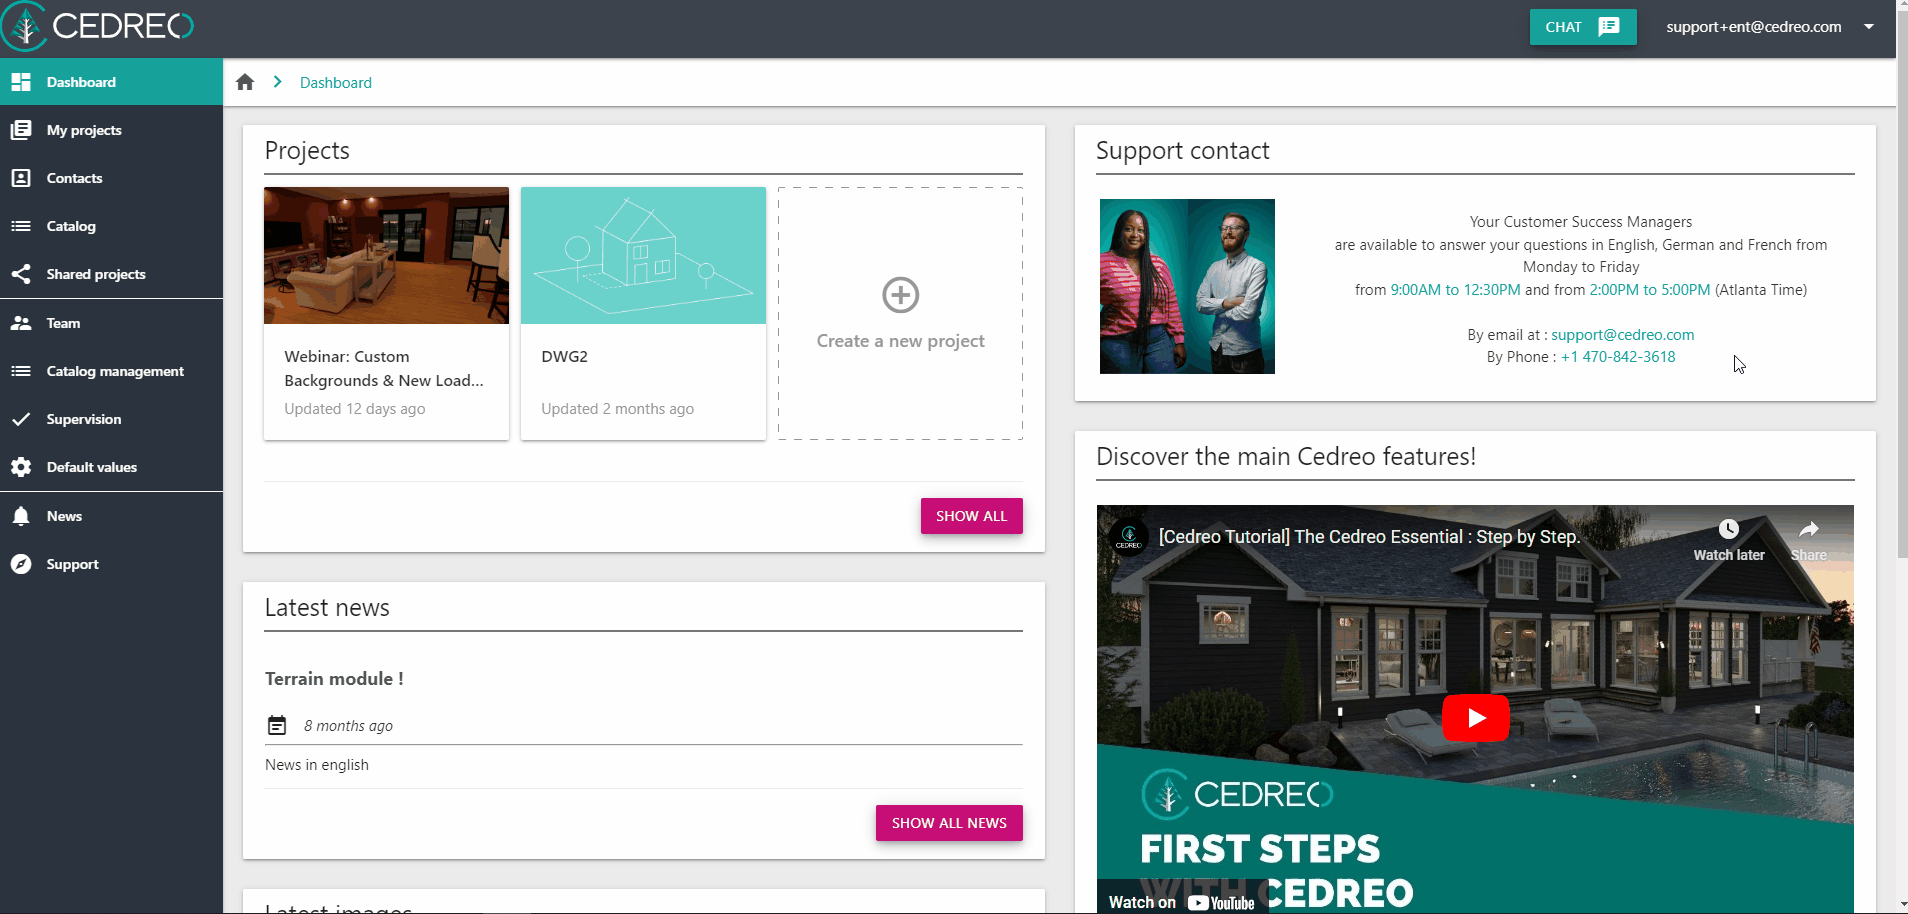Go to Contacts in the sidebar
The height and width of the screenshot is (914, 1908).
[x=111, y=178]
